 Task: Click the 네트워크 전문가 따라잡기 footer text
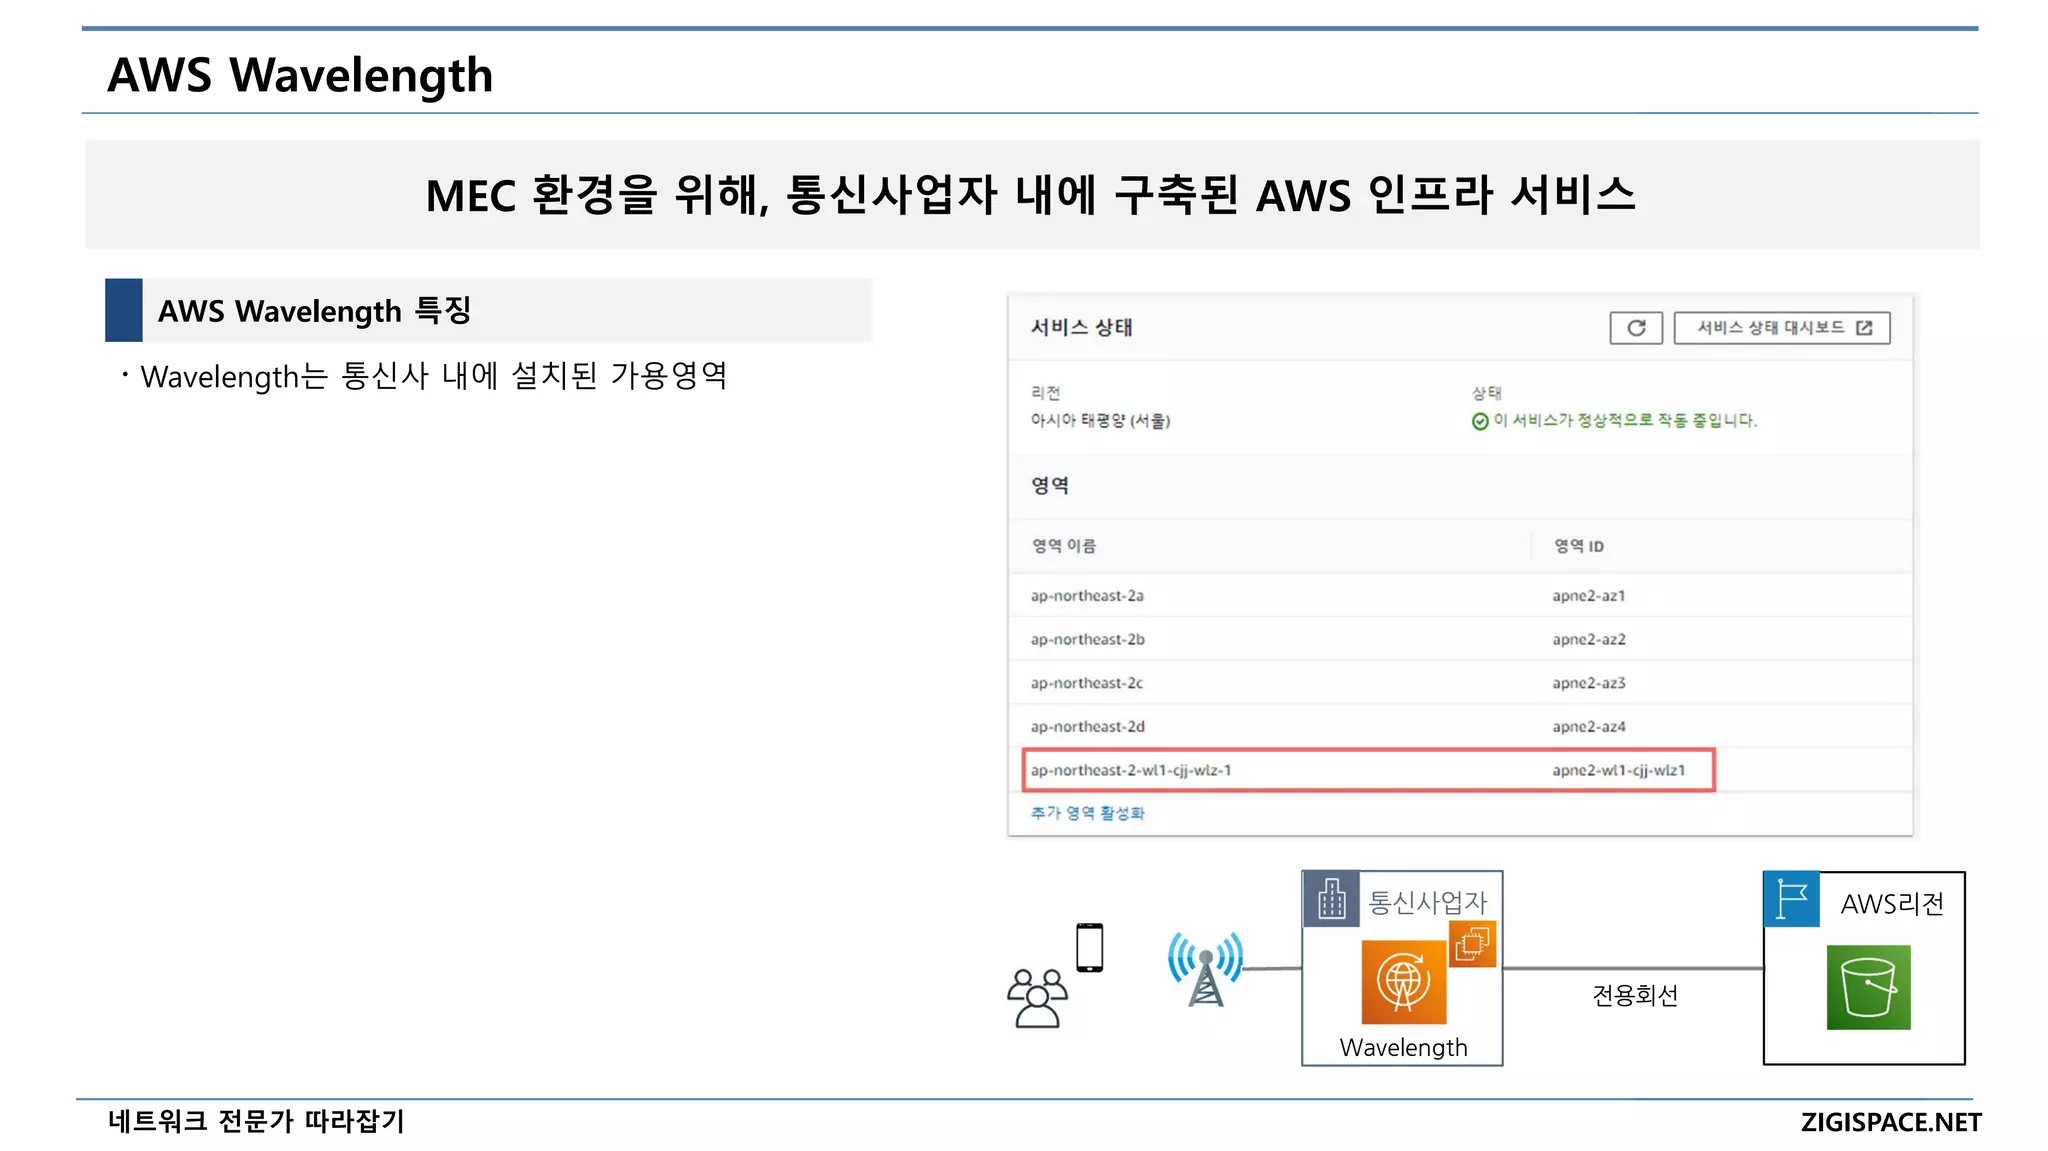[x=256, y=1121]
